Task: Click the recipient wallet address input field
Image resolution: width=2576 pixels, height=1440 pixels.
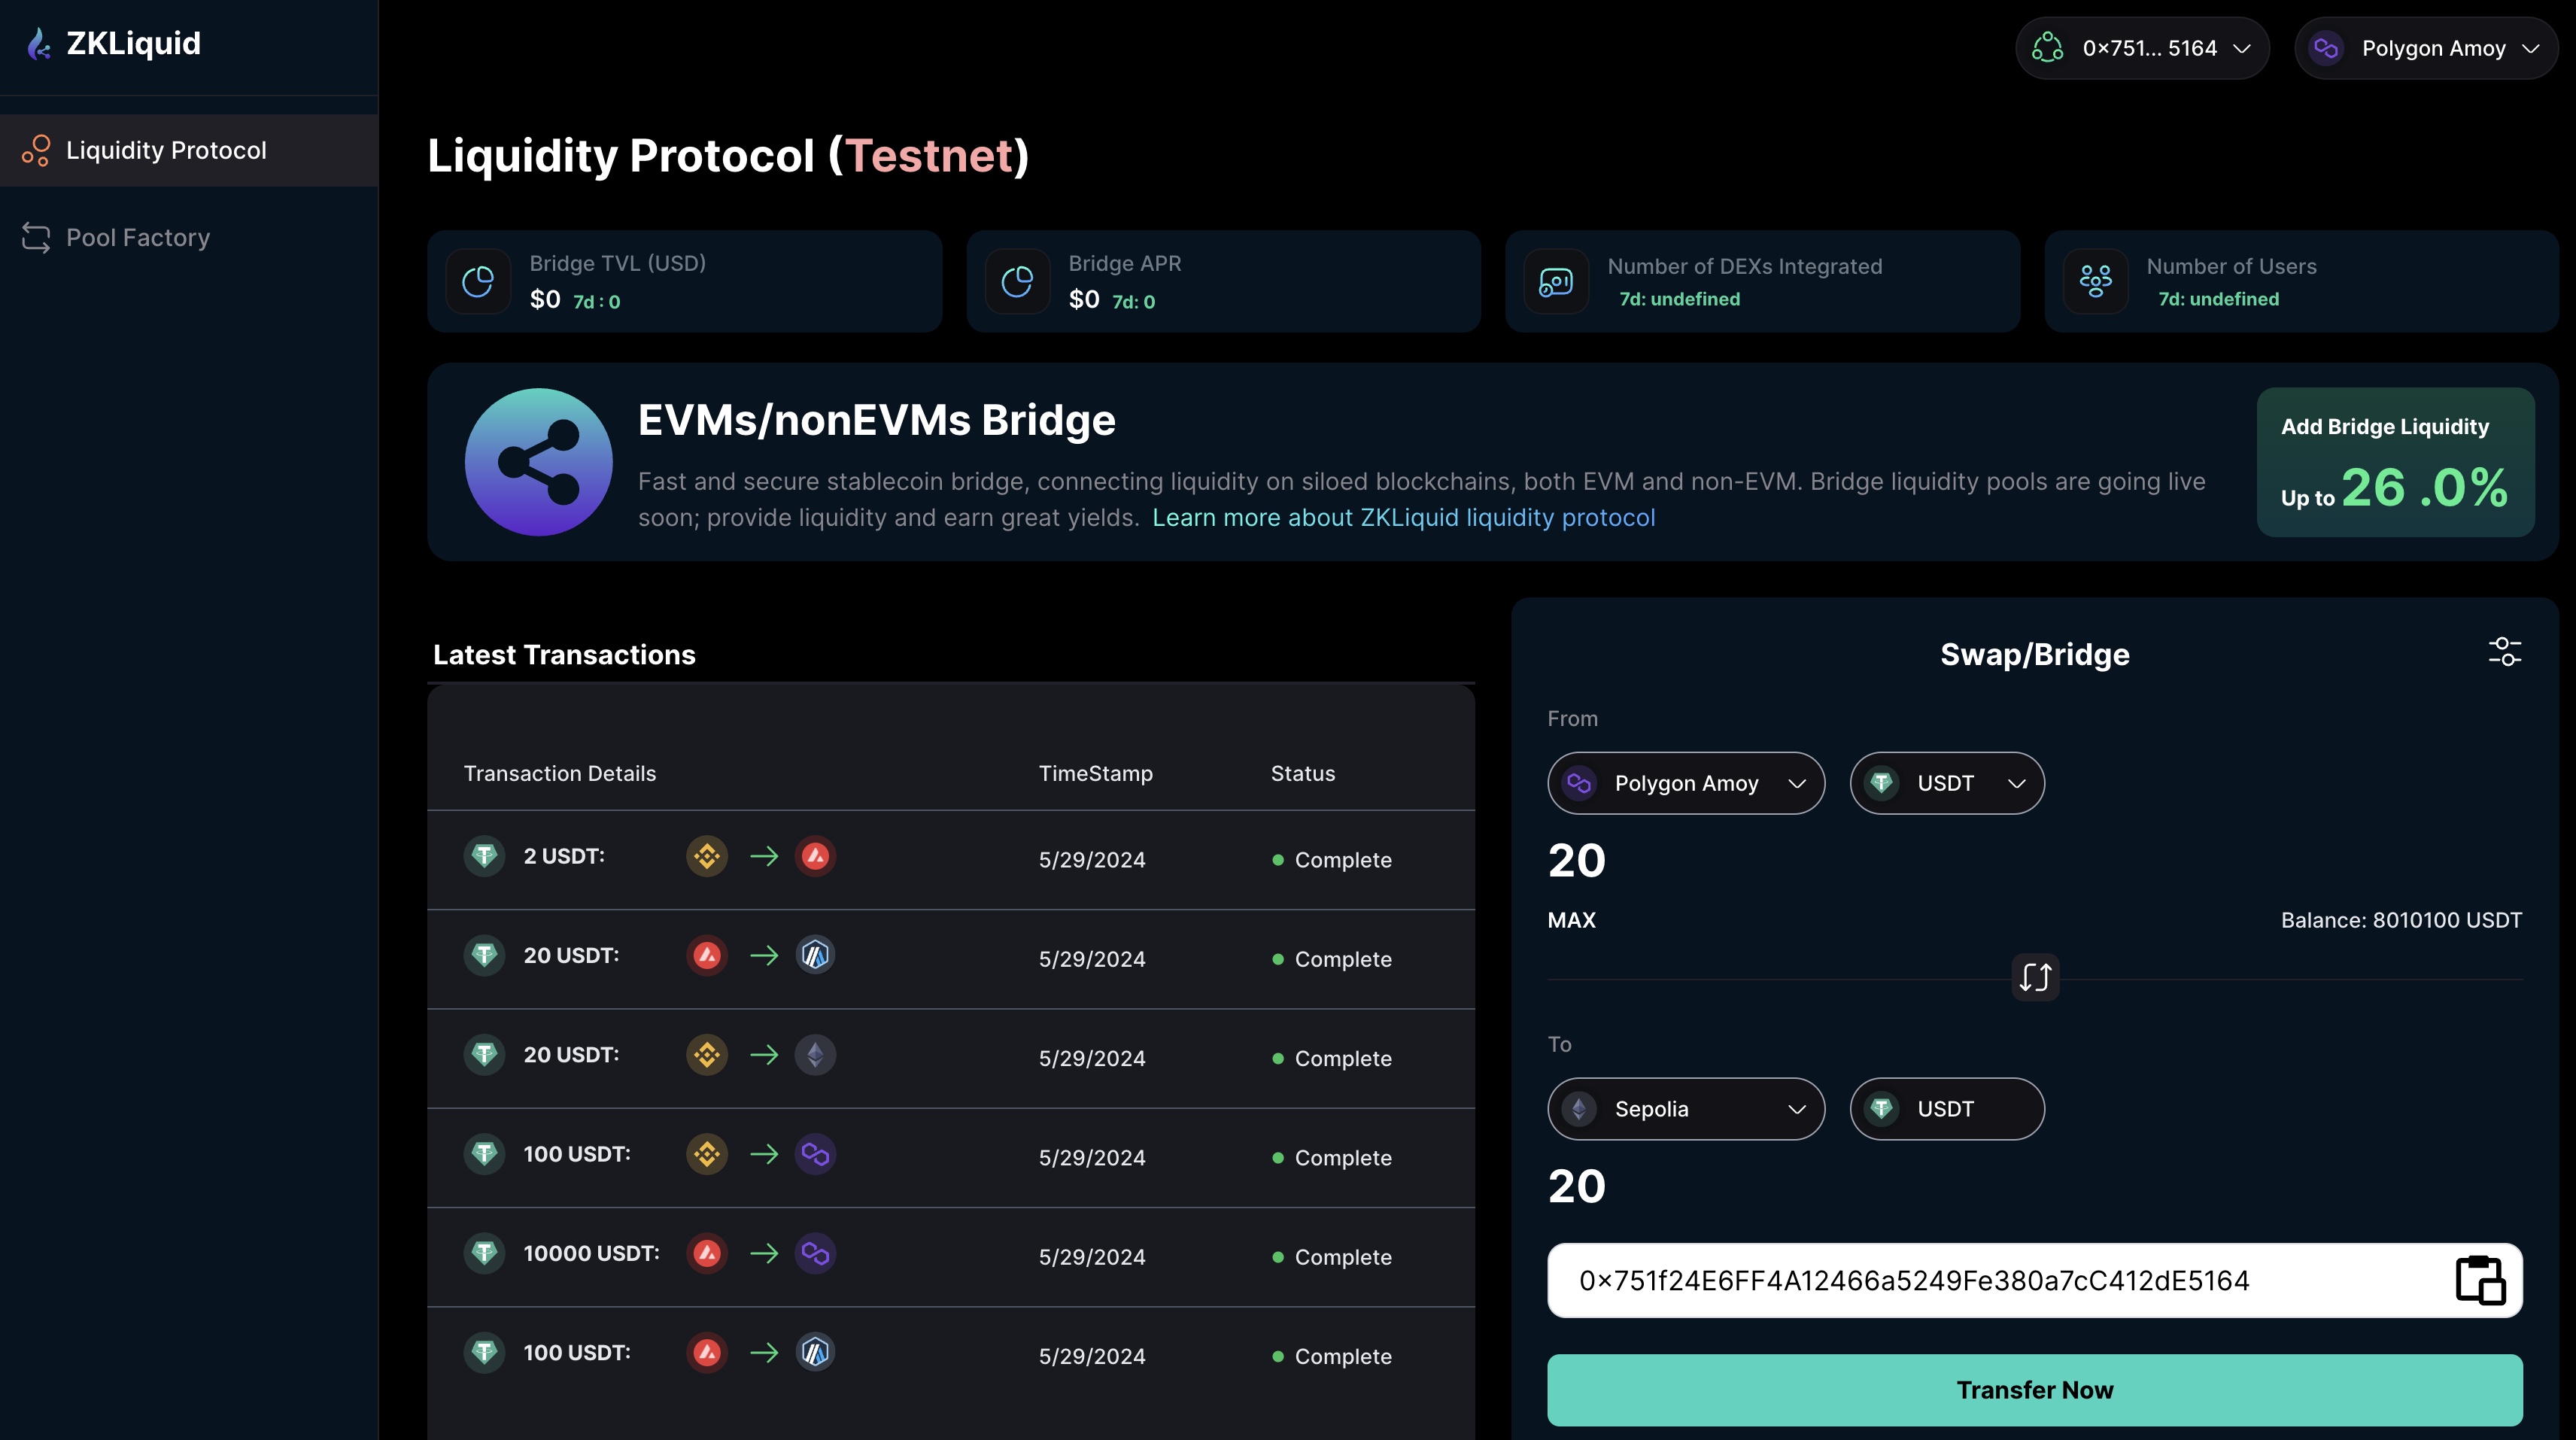Action: point(1990,1281)
